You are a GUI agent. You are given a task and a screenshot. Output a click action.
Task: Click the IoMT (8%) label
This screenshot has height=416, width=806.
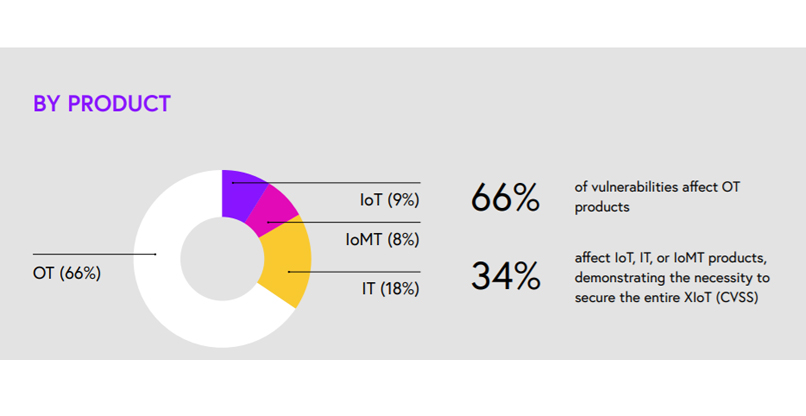click(x=382, y=239)
